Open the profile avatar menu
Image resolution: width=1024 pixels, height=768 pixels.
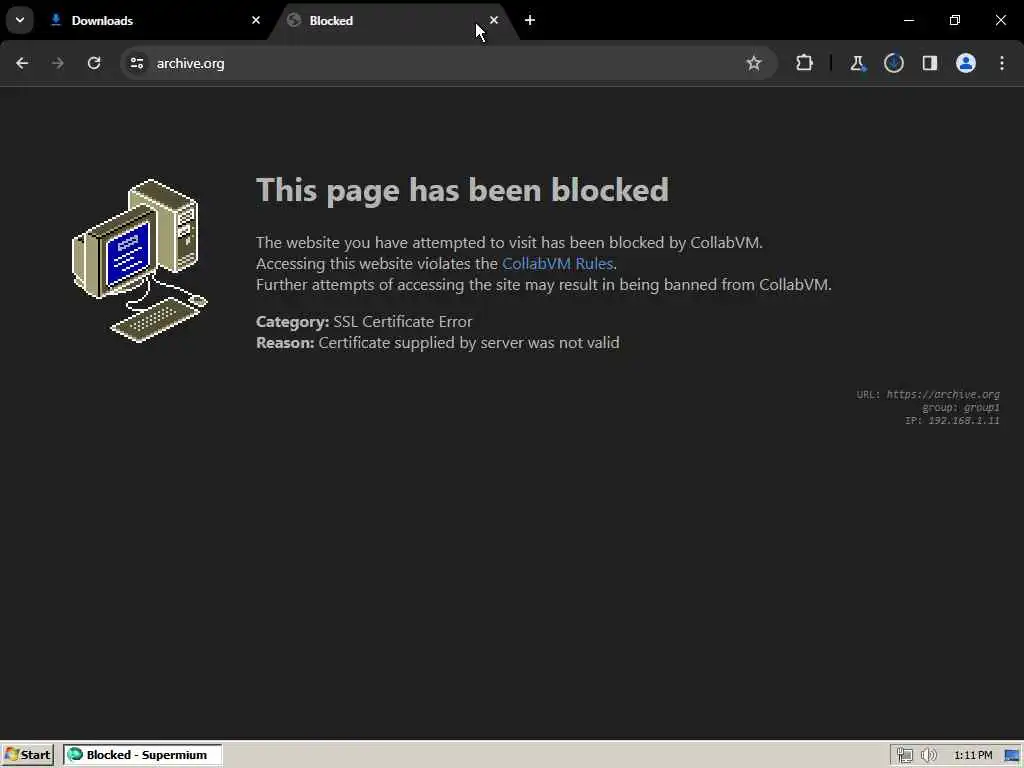coord(966,63)
